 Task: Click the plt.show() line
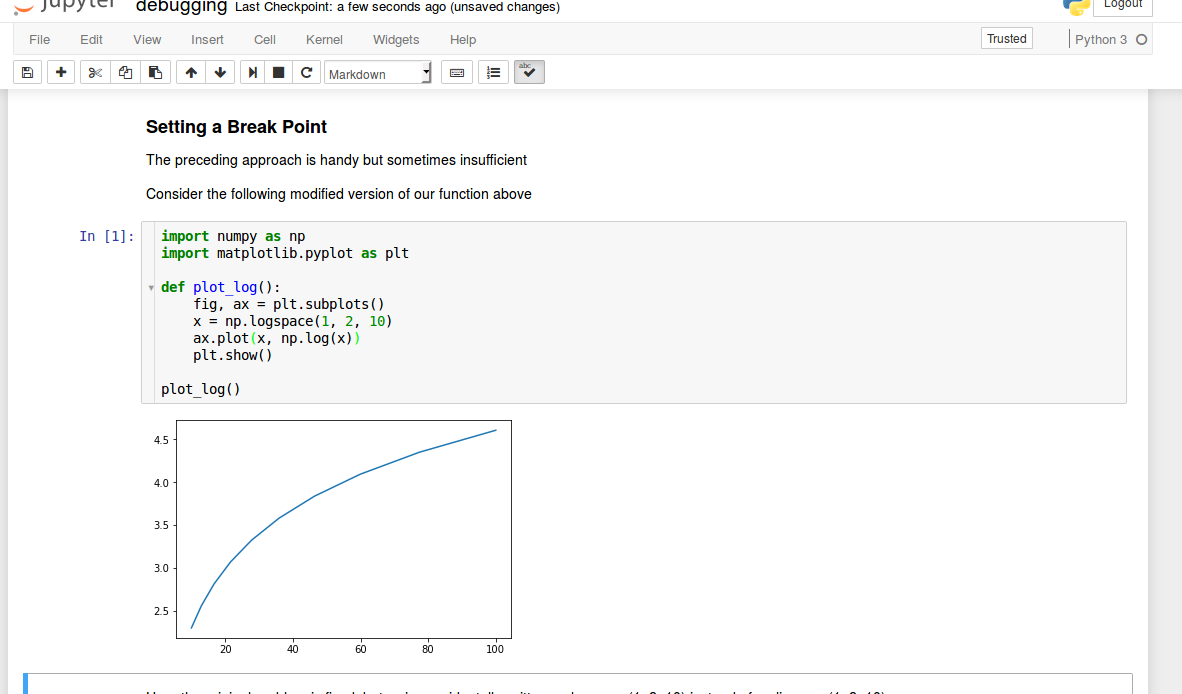pyautogui.click(x=232, y=356)
